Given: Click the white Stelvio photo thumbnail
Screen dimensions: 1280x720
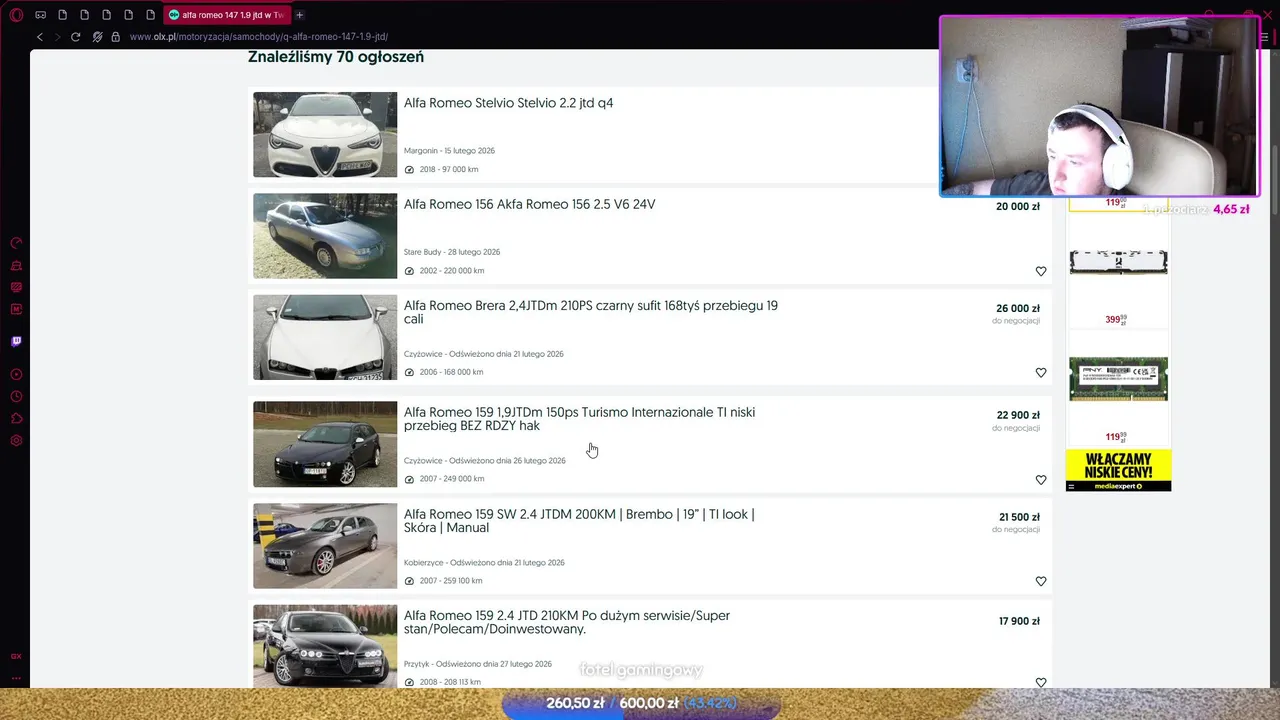Looking at the screenshot, I should [325, 135].
